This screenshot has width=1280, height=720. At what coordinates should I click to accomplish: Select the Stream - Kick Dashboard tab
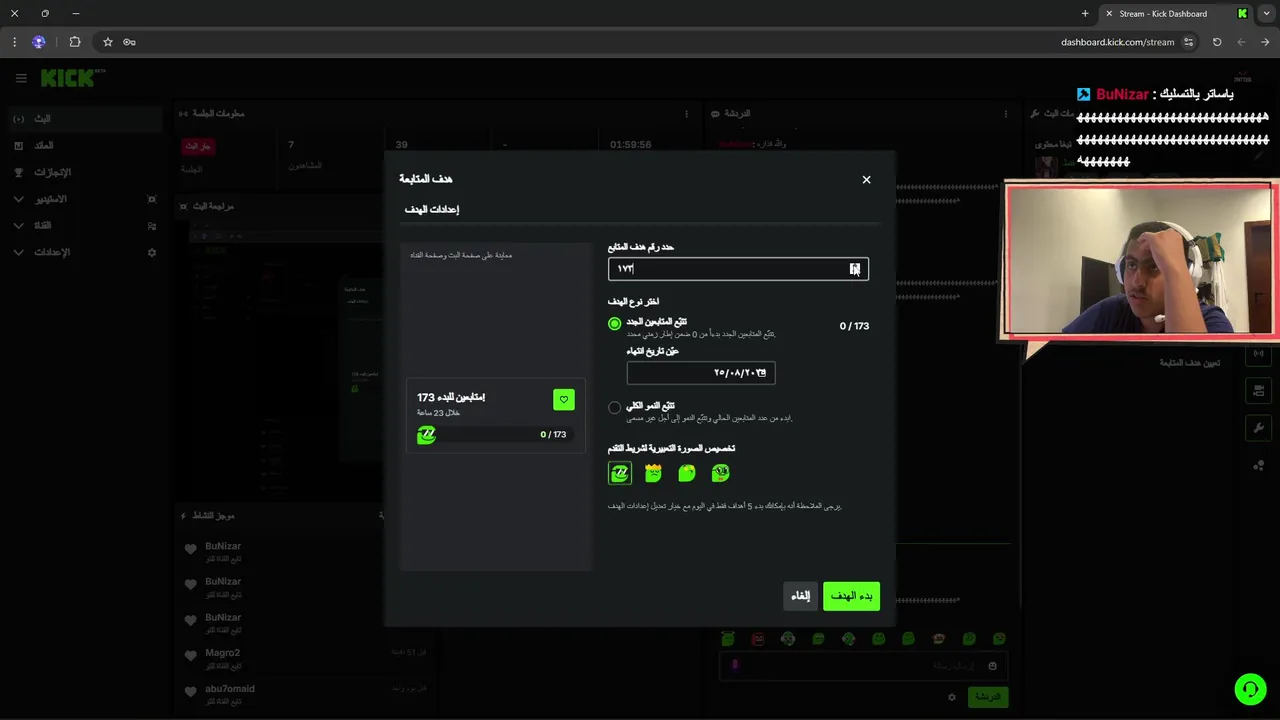point(1175,14)
